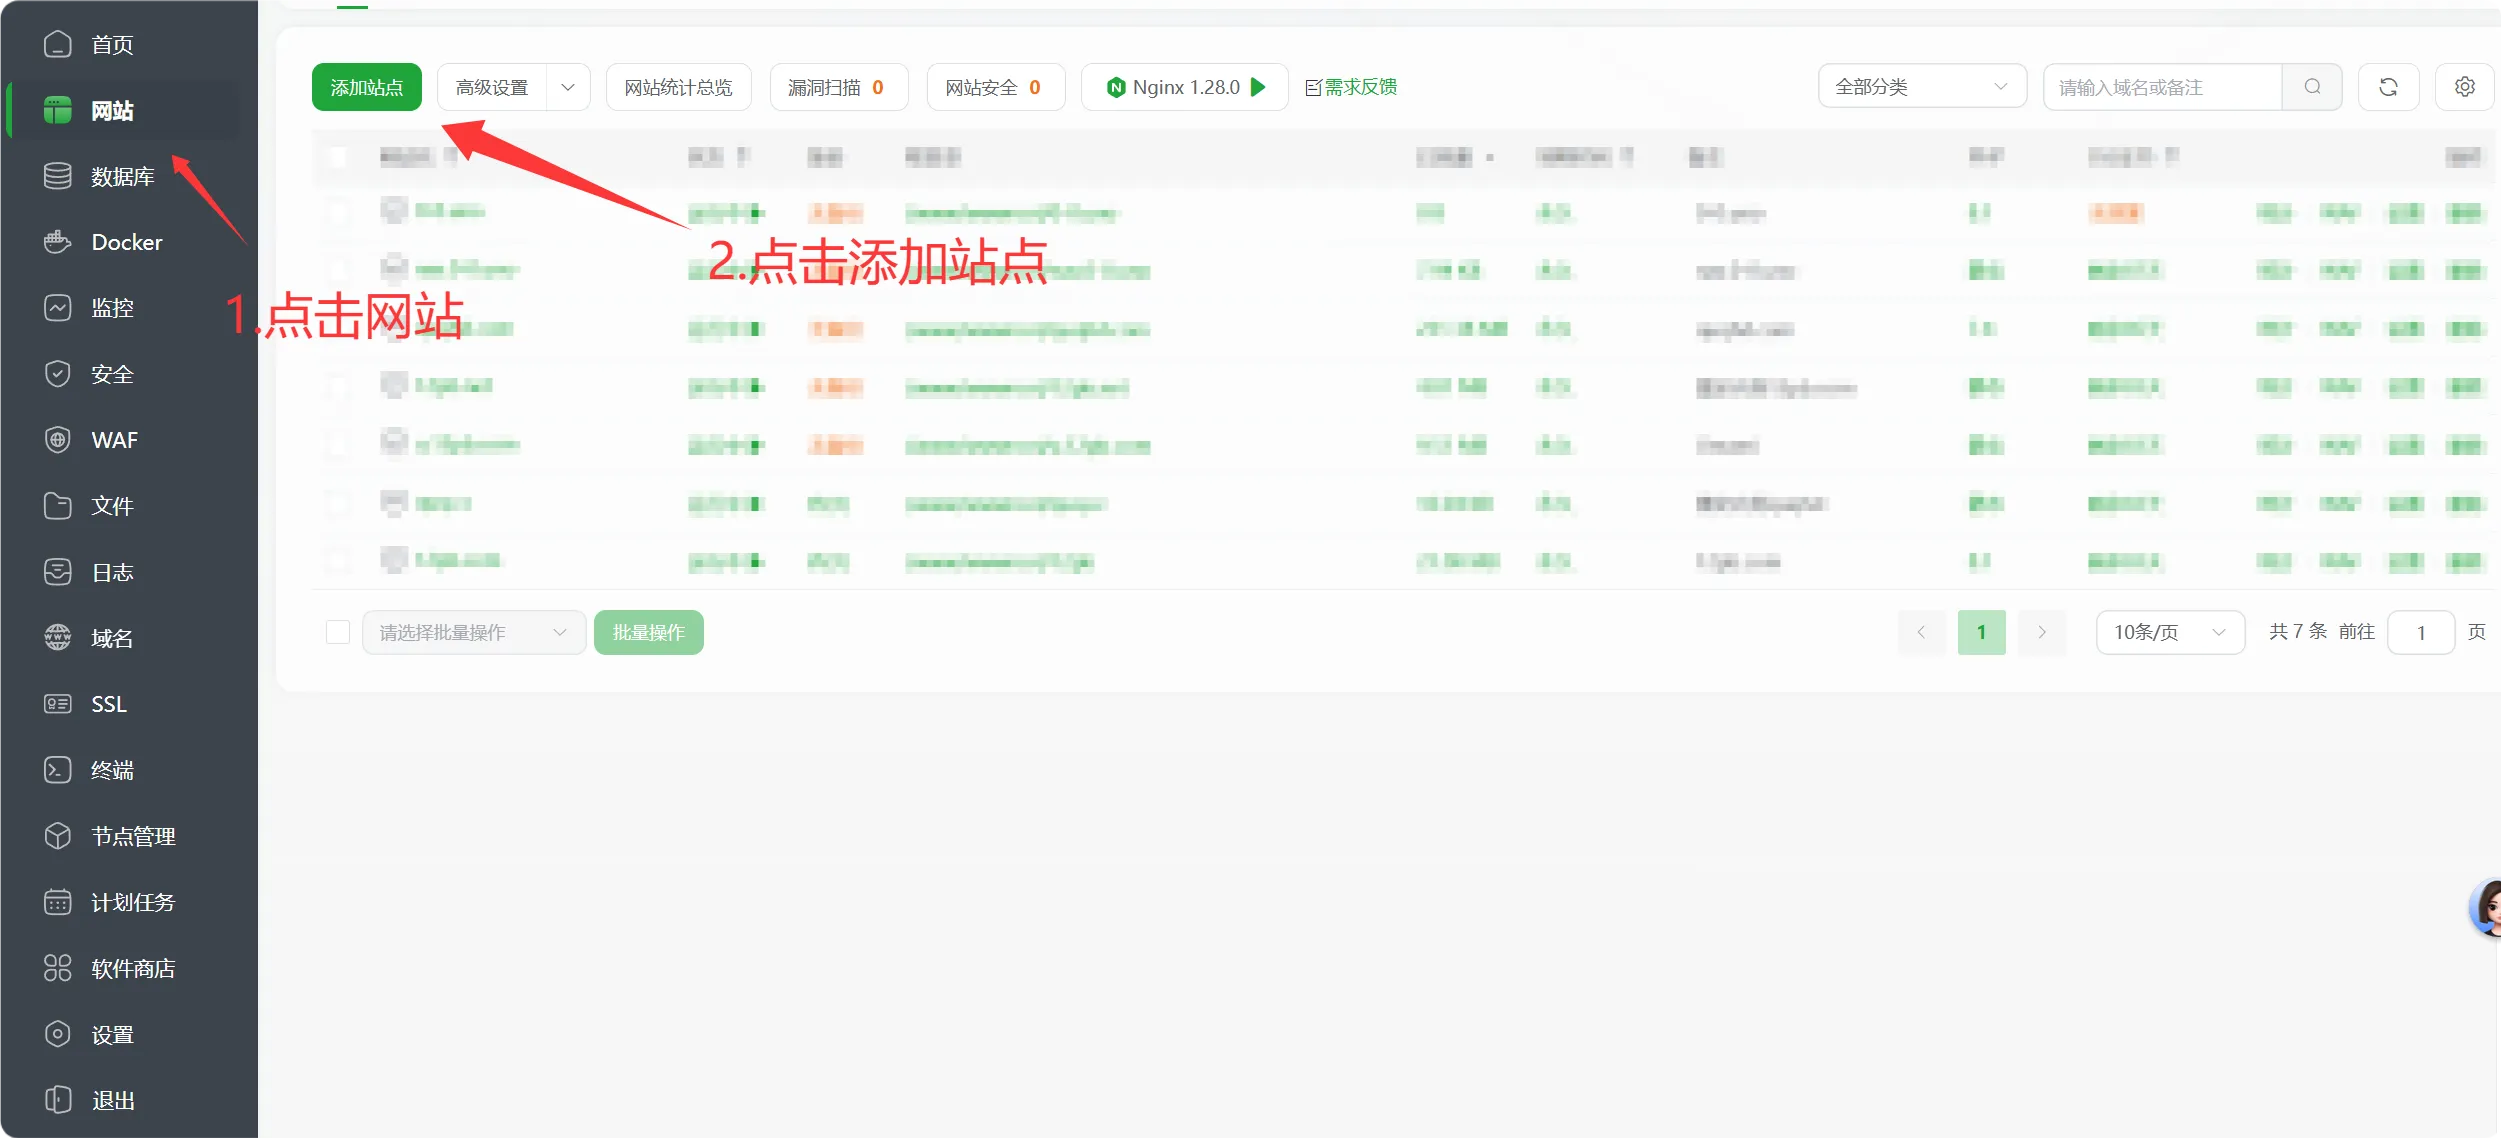Open the WAF panel
Screen dimensions: 2501x1138
(x=115, y=439)
